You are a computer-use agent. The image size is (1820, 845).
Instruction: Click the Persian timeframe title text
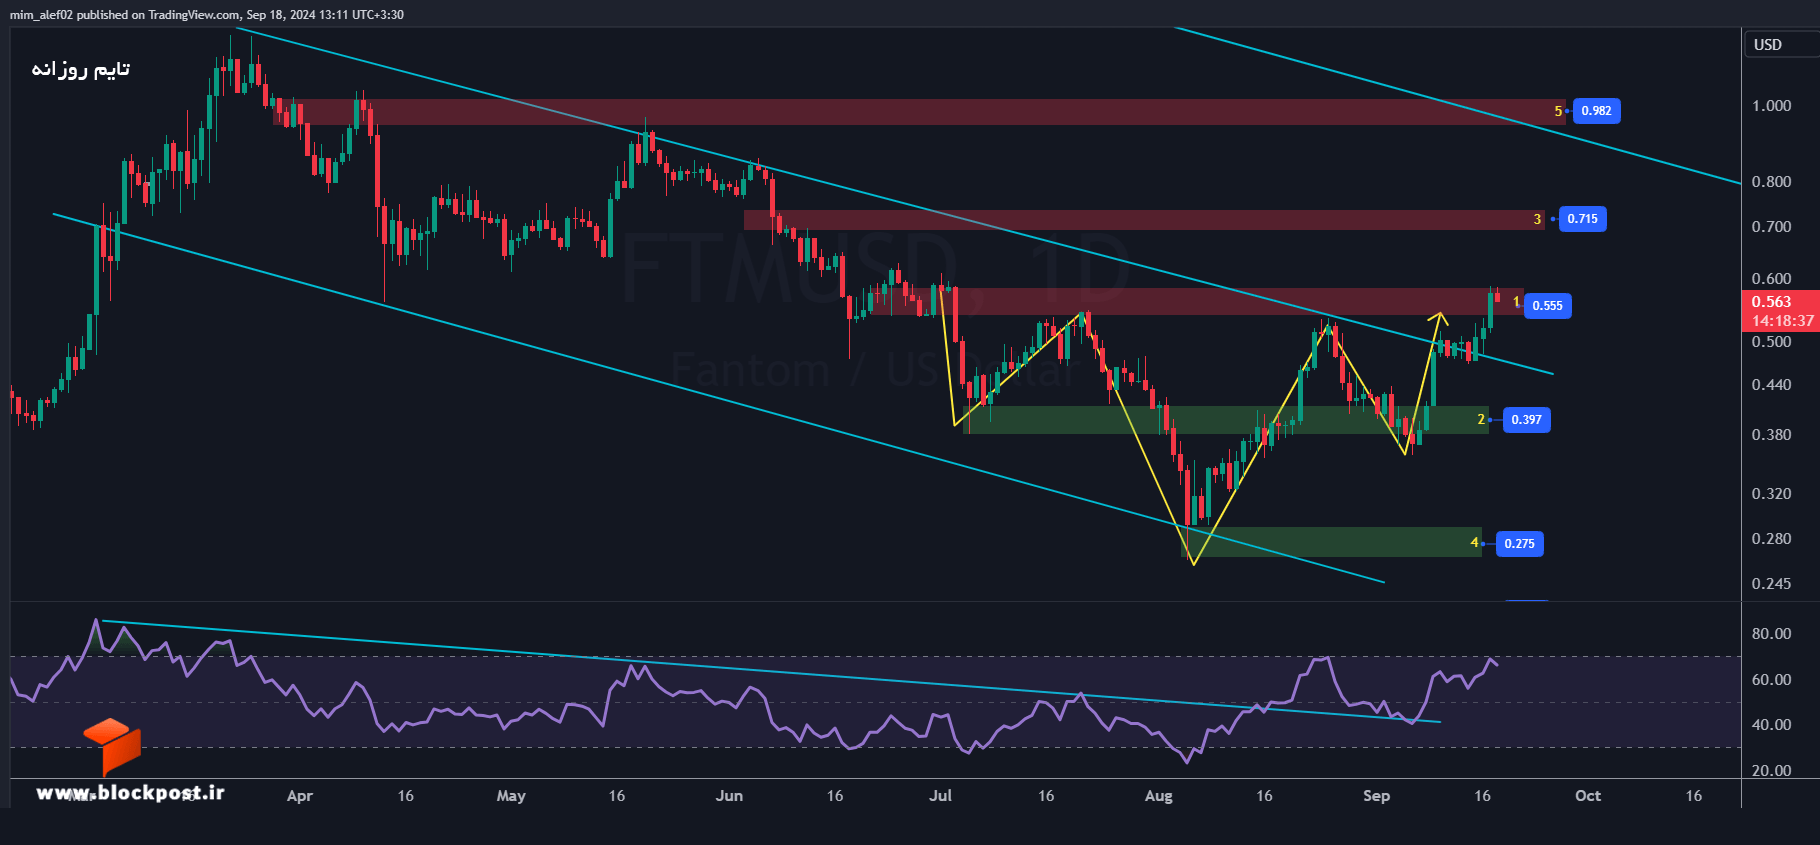[81, 69]
